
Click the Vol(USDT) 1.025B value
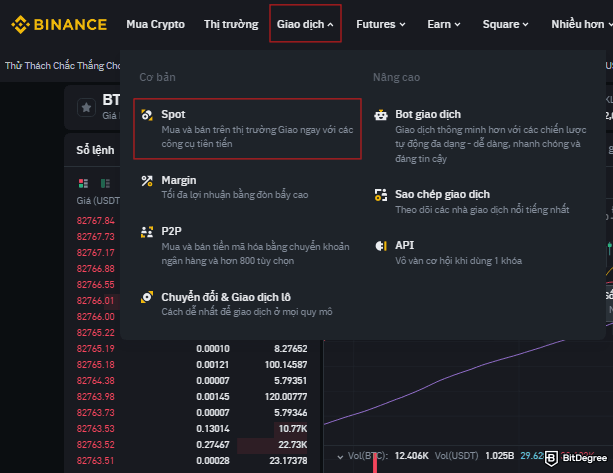500,456
